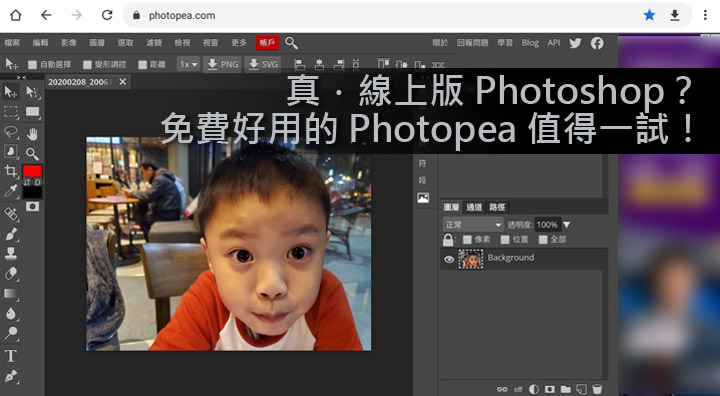Select the Brush tool
The height and width of the screenshot is (396, 720).
coord(11,234)
